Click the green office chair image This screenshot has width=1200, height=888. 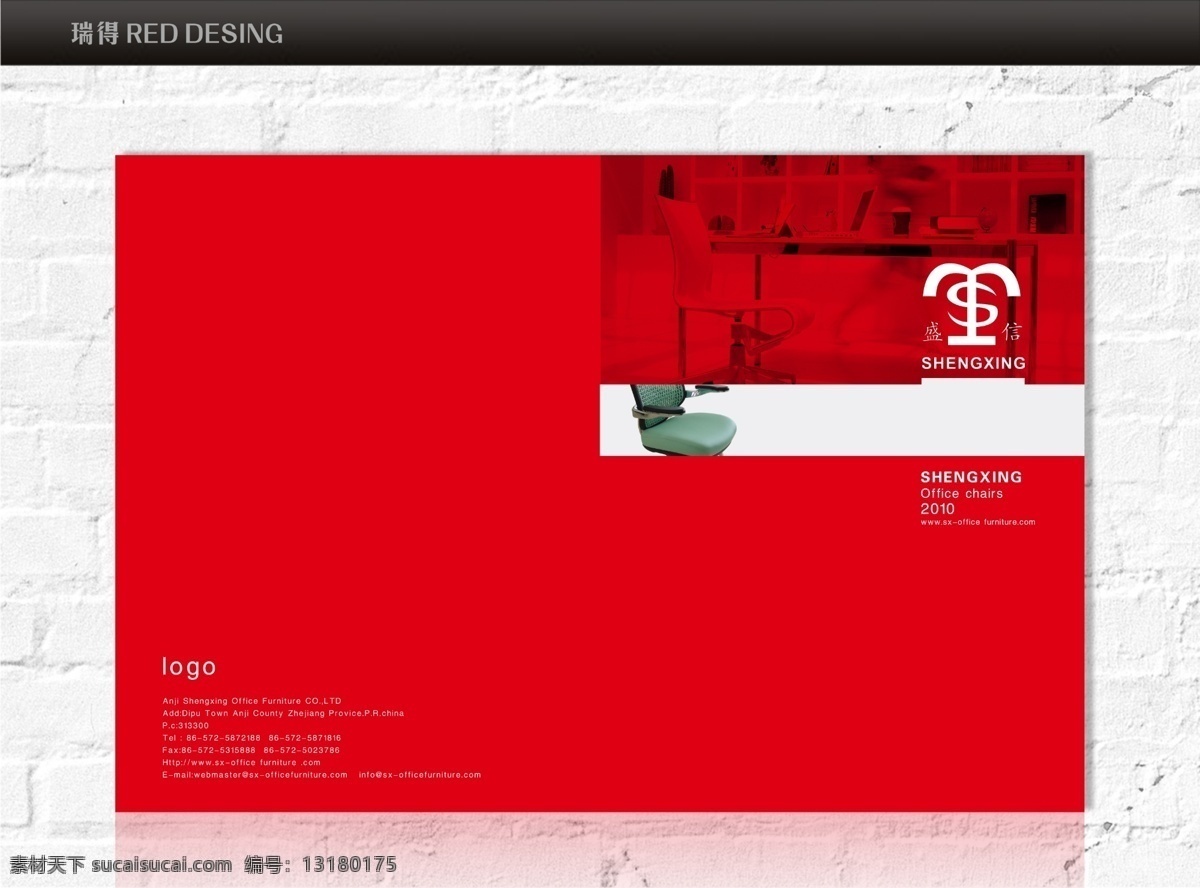coord(683,420)
